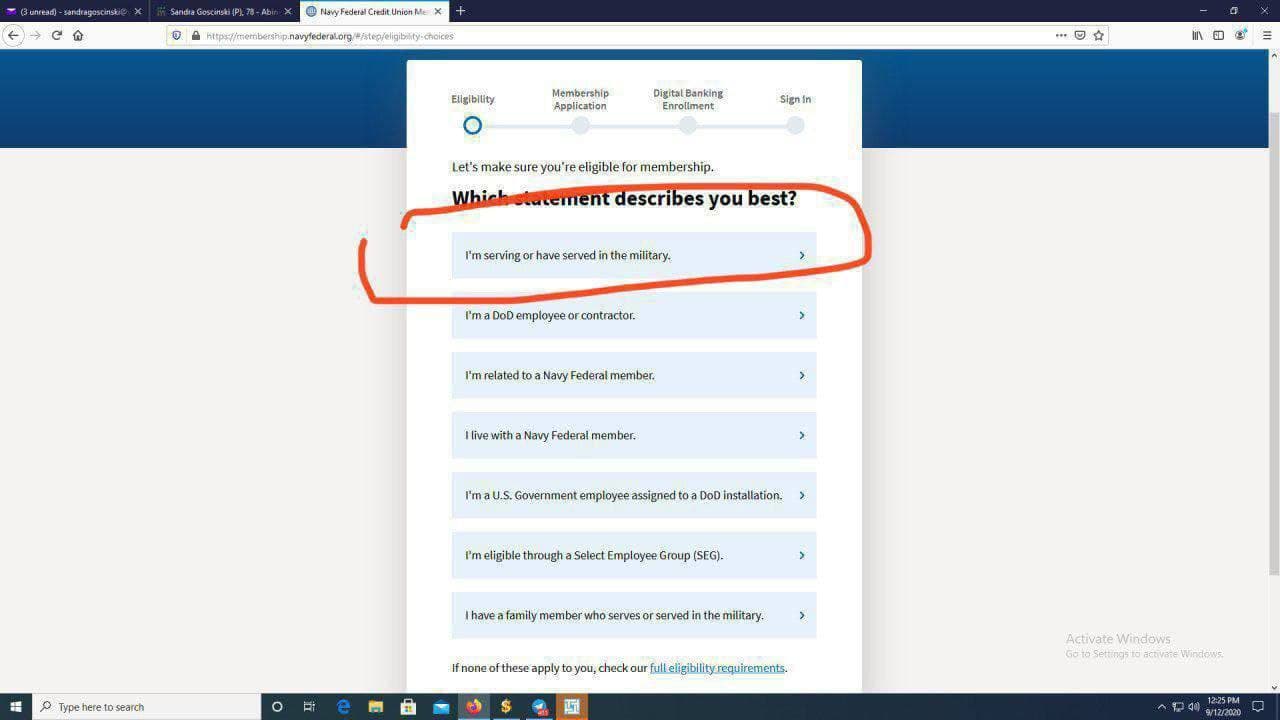Expand chevron for 'I live with a Navy Federal member'
The height and width of the screenshot is (720, 1280).
click(801, 436)
